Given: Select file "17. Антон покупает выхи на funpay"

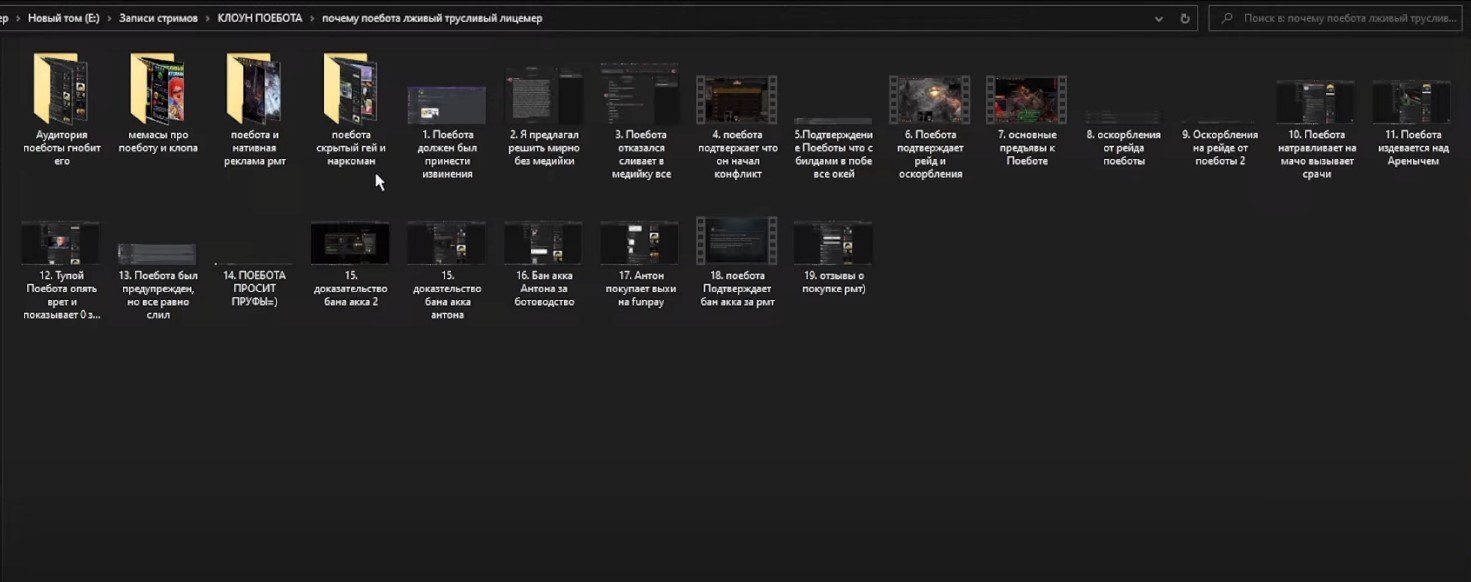Looking at the screenshot, I should click(x=640, y=244).
